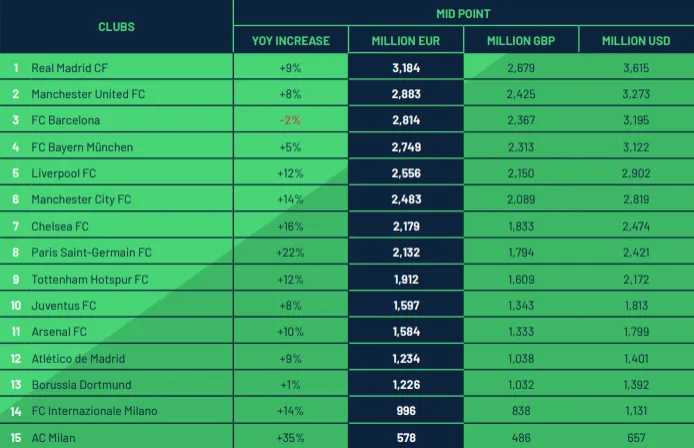The height and width of the screenshot is (448, 694).
Task: Click Arsenal FC's 1,584 EUR value
Action: click(x=405, y=332)
